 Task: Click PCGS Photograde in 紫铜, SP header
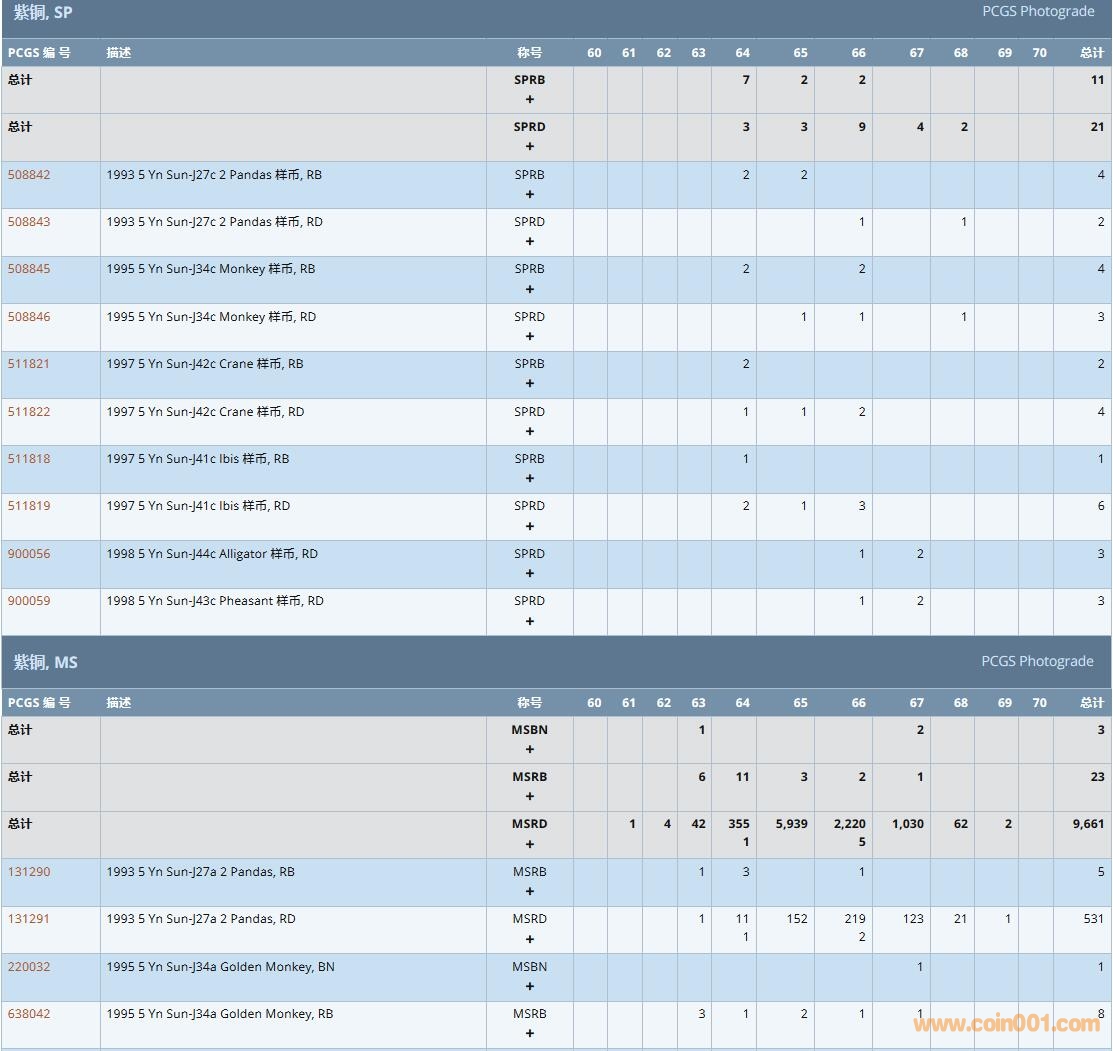coord(1038,12)
